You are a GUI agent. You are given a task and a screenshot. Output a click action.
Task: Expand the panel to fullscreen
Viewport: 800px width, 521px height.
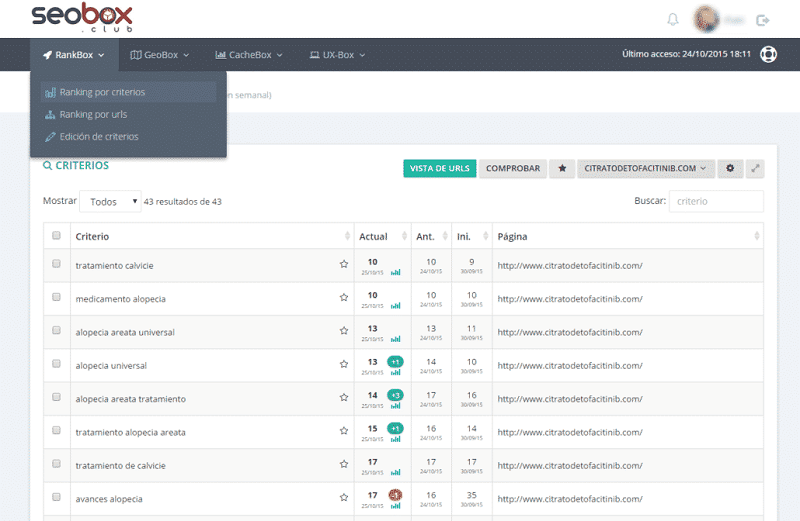tap(755, 168)
